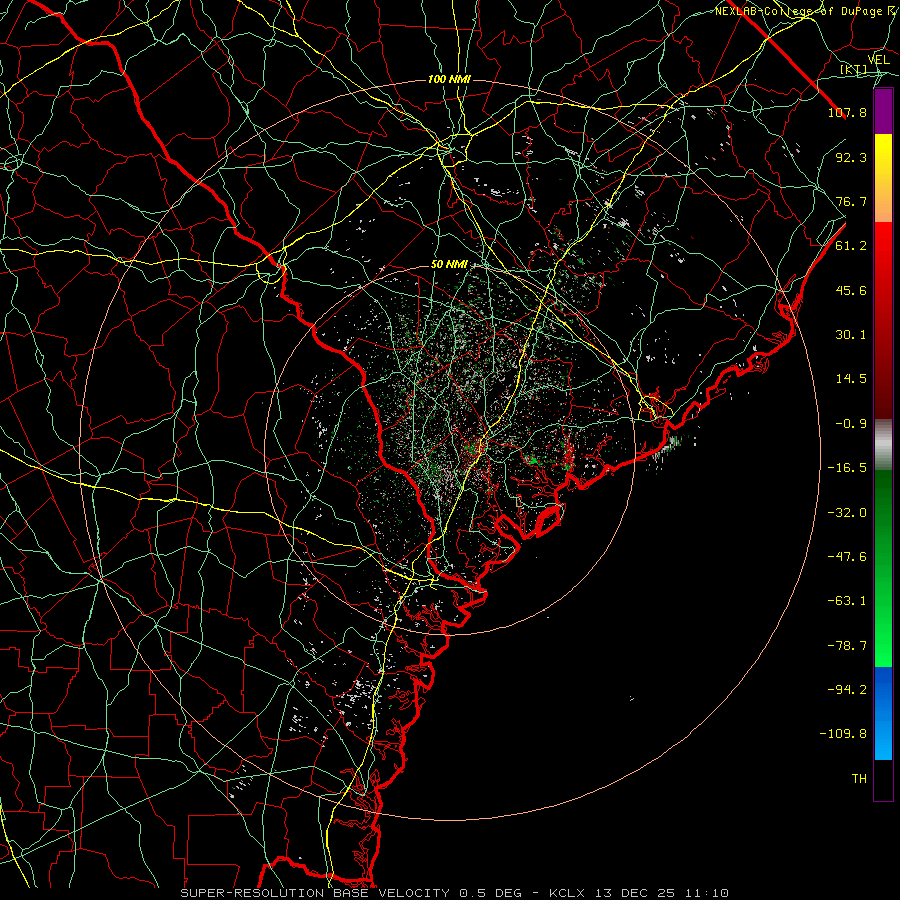This screenshot has width=900, height=900.
Task: Click the purple segment of color bar
Action: (x=883, y=112)
